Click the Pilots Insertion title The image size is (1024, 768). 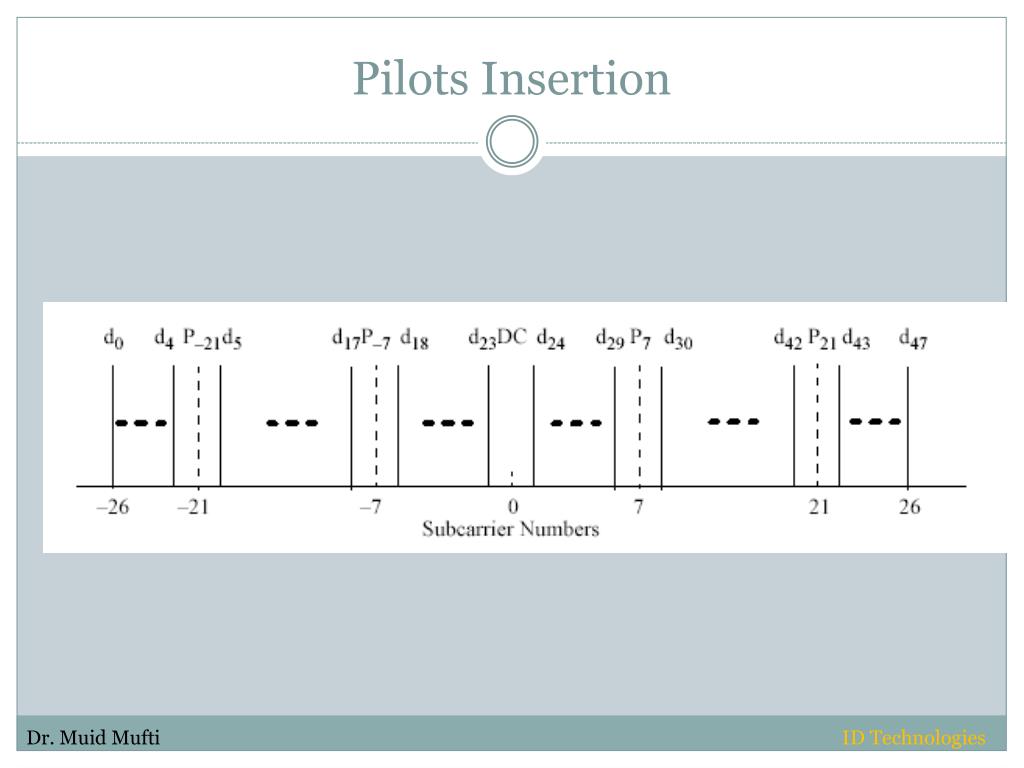click(511, 79)
